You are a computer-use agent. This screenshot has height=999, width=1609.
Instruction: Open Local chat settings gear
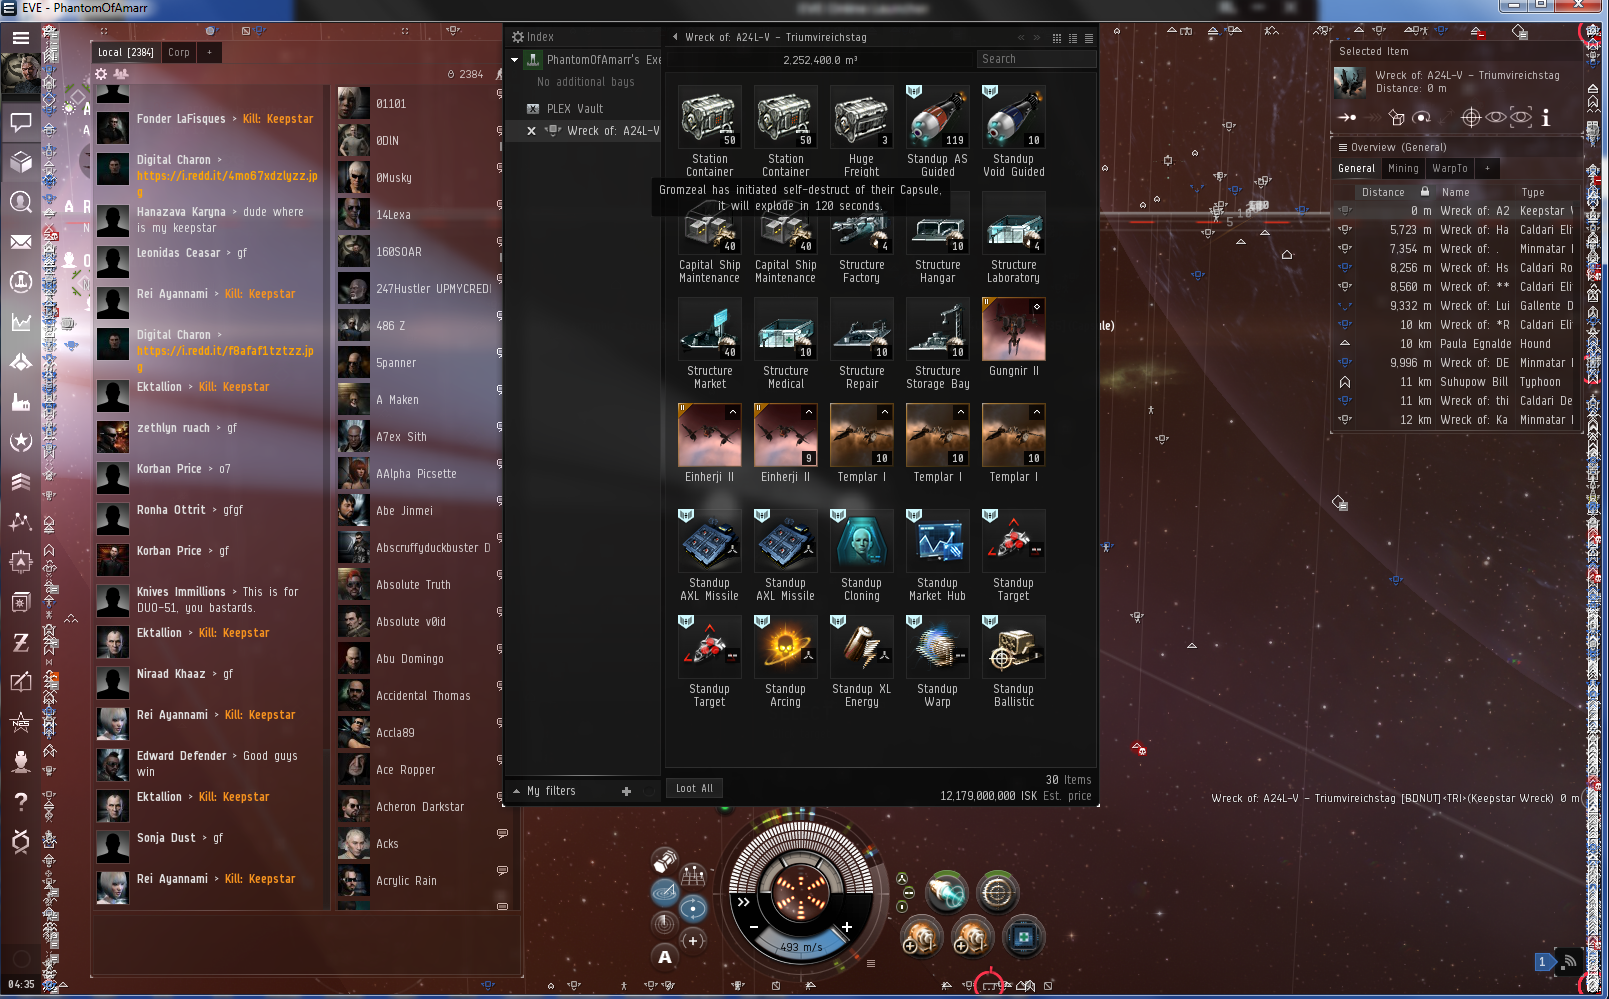pos(101,74)
